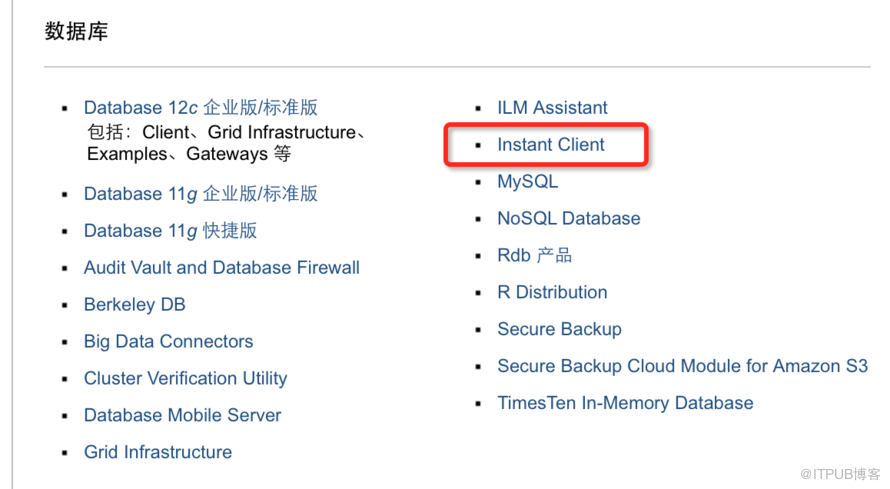Open Database 11g 企业版/标准版 link
890x489 pixels.
tap(201, 194)
